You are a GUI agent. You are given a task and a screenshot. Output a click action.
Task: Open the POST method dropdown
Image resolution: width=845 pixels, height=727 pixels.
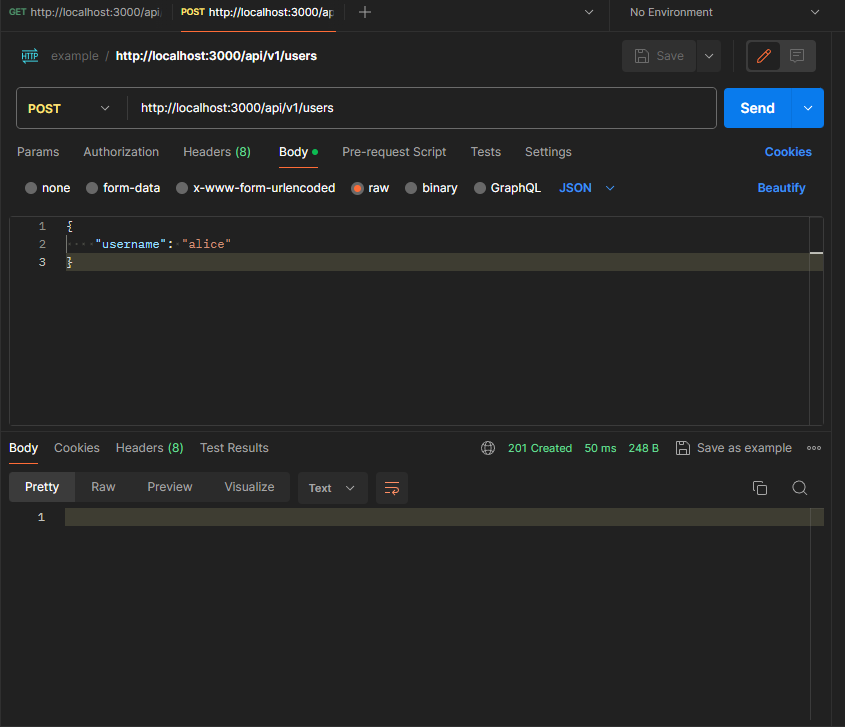pos(69,107)
